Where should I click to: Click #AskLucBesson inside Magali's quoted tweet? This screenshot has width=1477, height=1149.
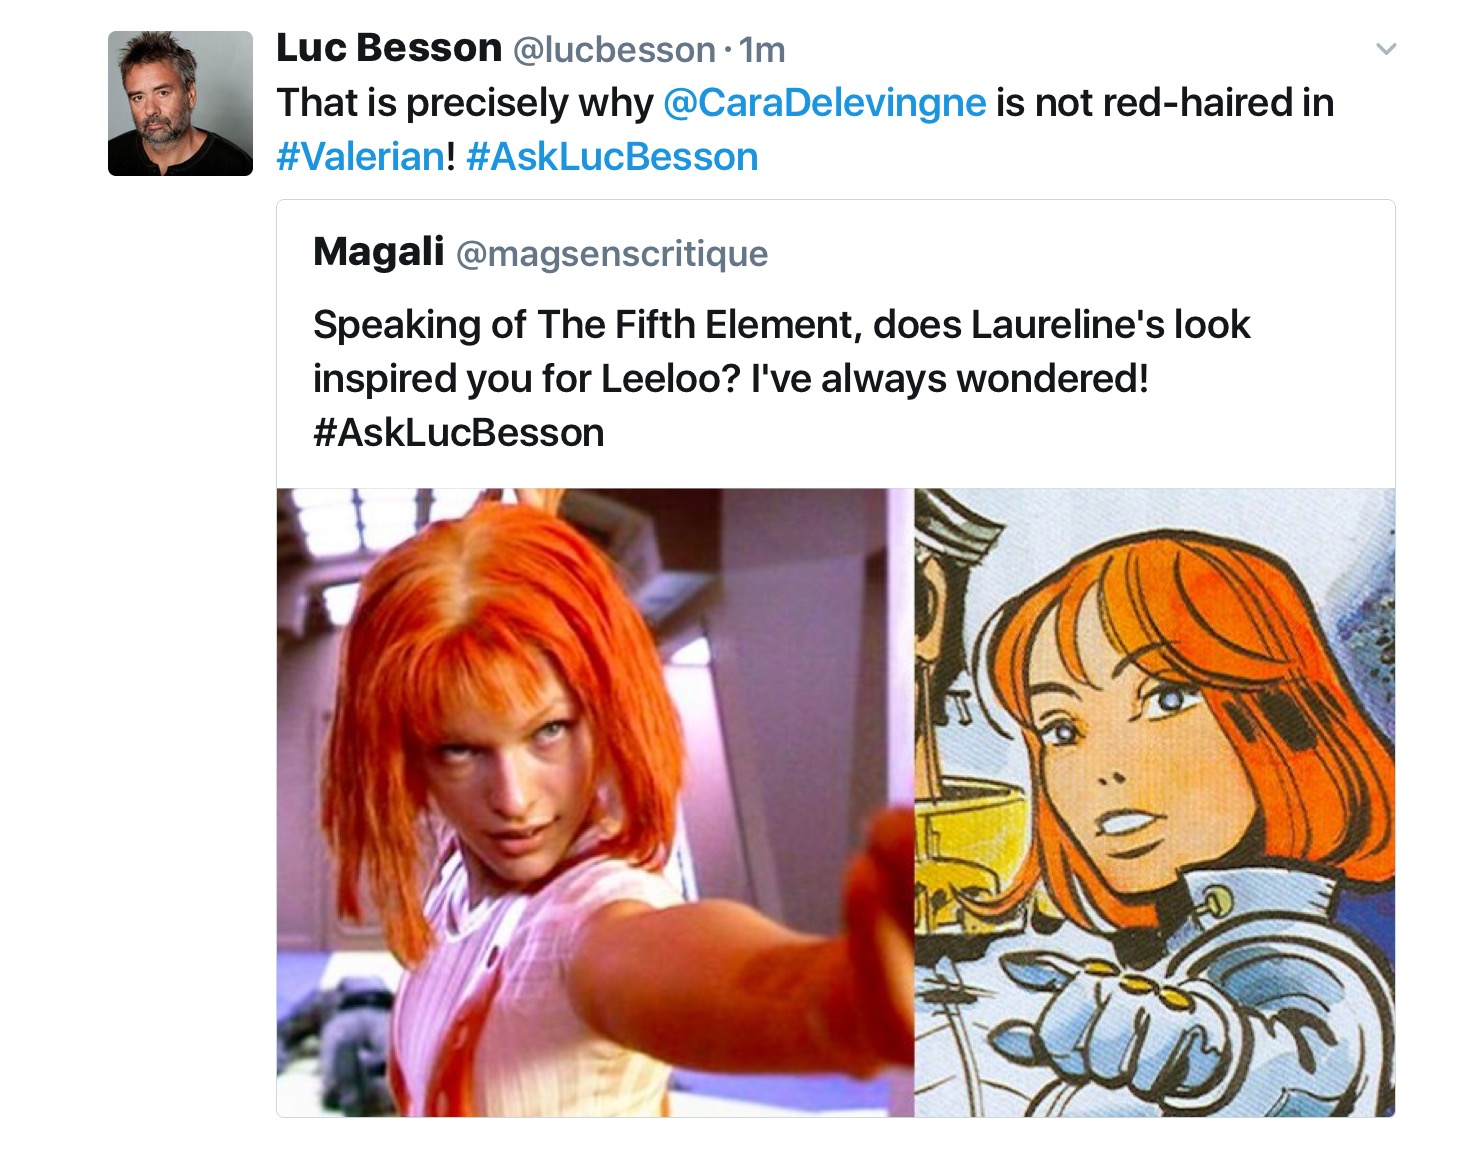(x=459, y=433)
